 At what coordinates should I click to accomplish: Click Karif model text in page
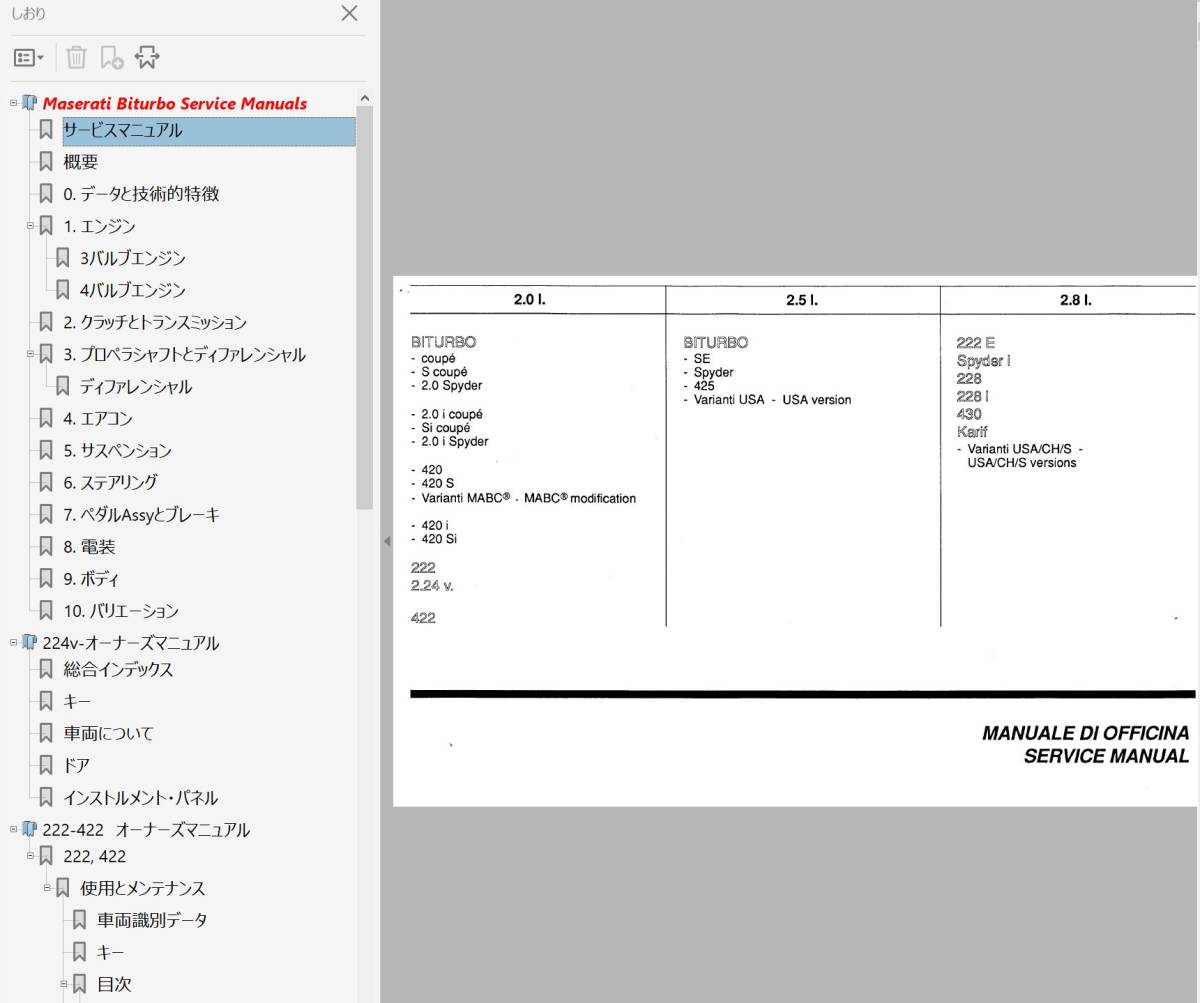pos(972,432)
